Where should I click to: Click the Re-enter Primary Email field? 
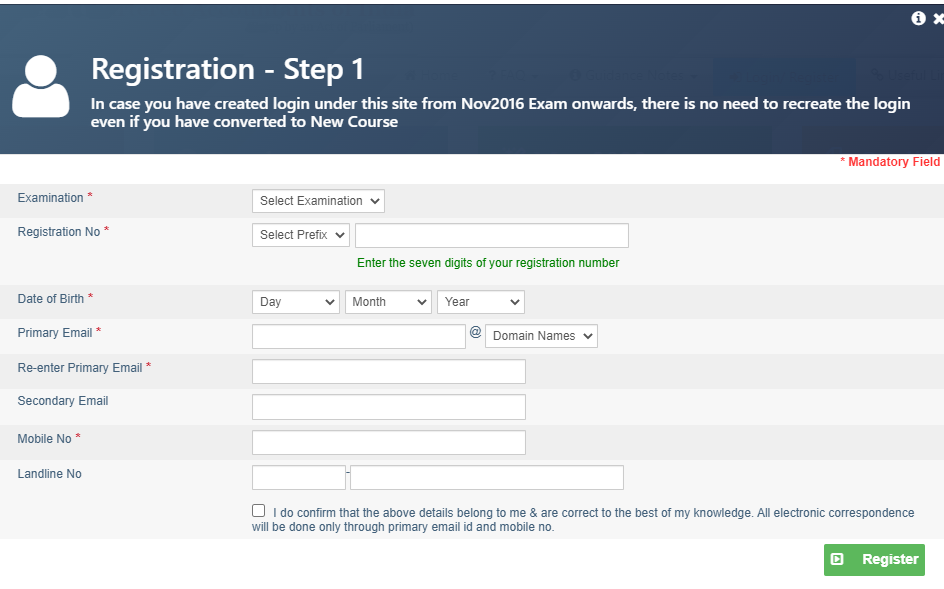[388, 372]
